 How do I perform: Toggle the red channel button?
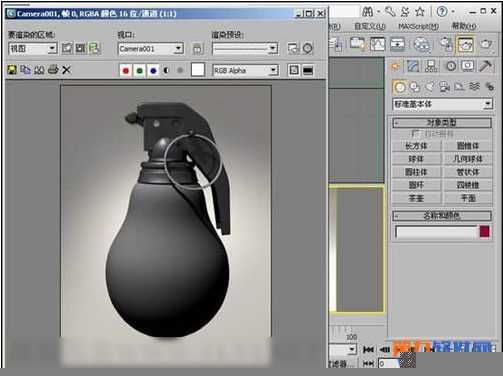pyautogui.click(x=126, y=70)
